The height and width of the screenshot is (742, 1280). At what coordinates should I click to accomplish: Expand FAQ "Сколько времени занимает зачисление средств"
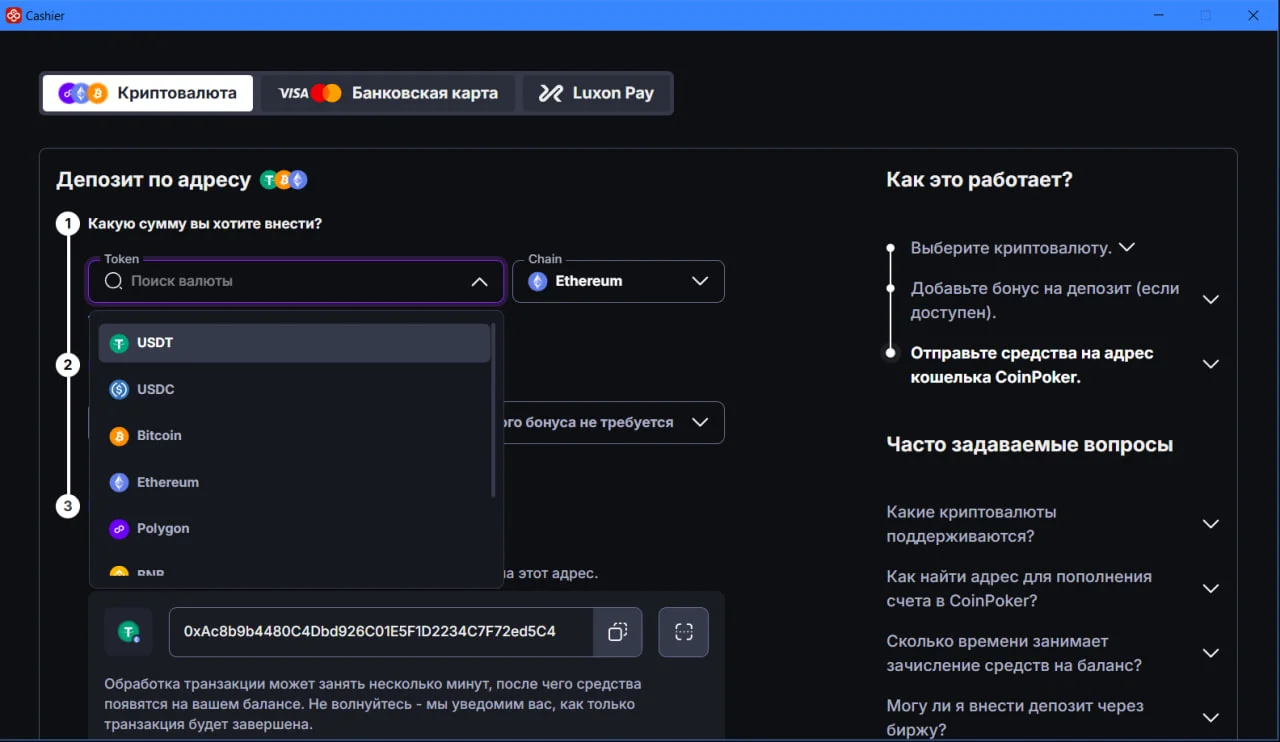pos(1210,653)
